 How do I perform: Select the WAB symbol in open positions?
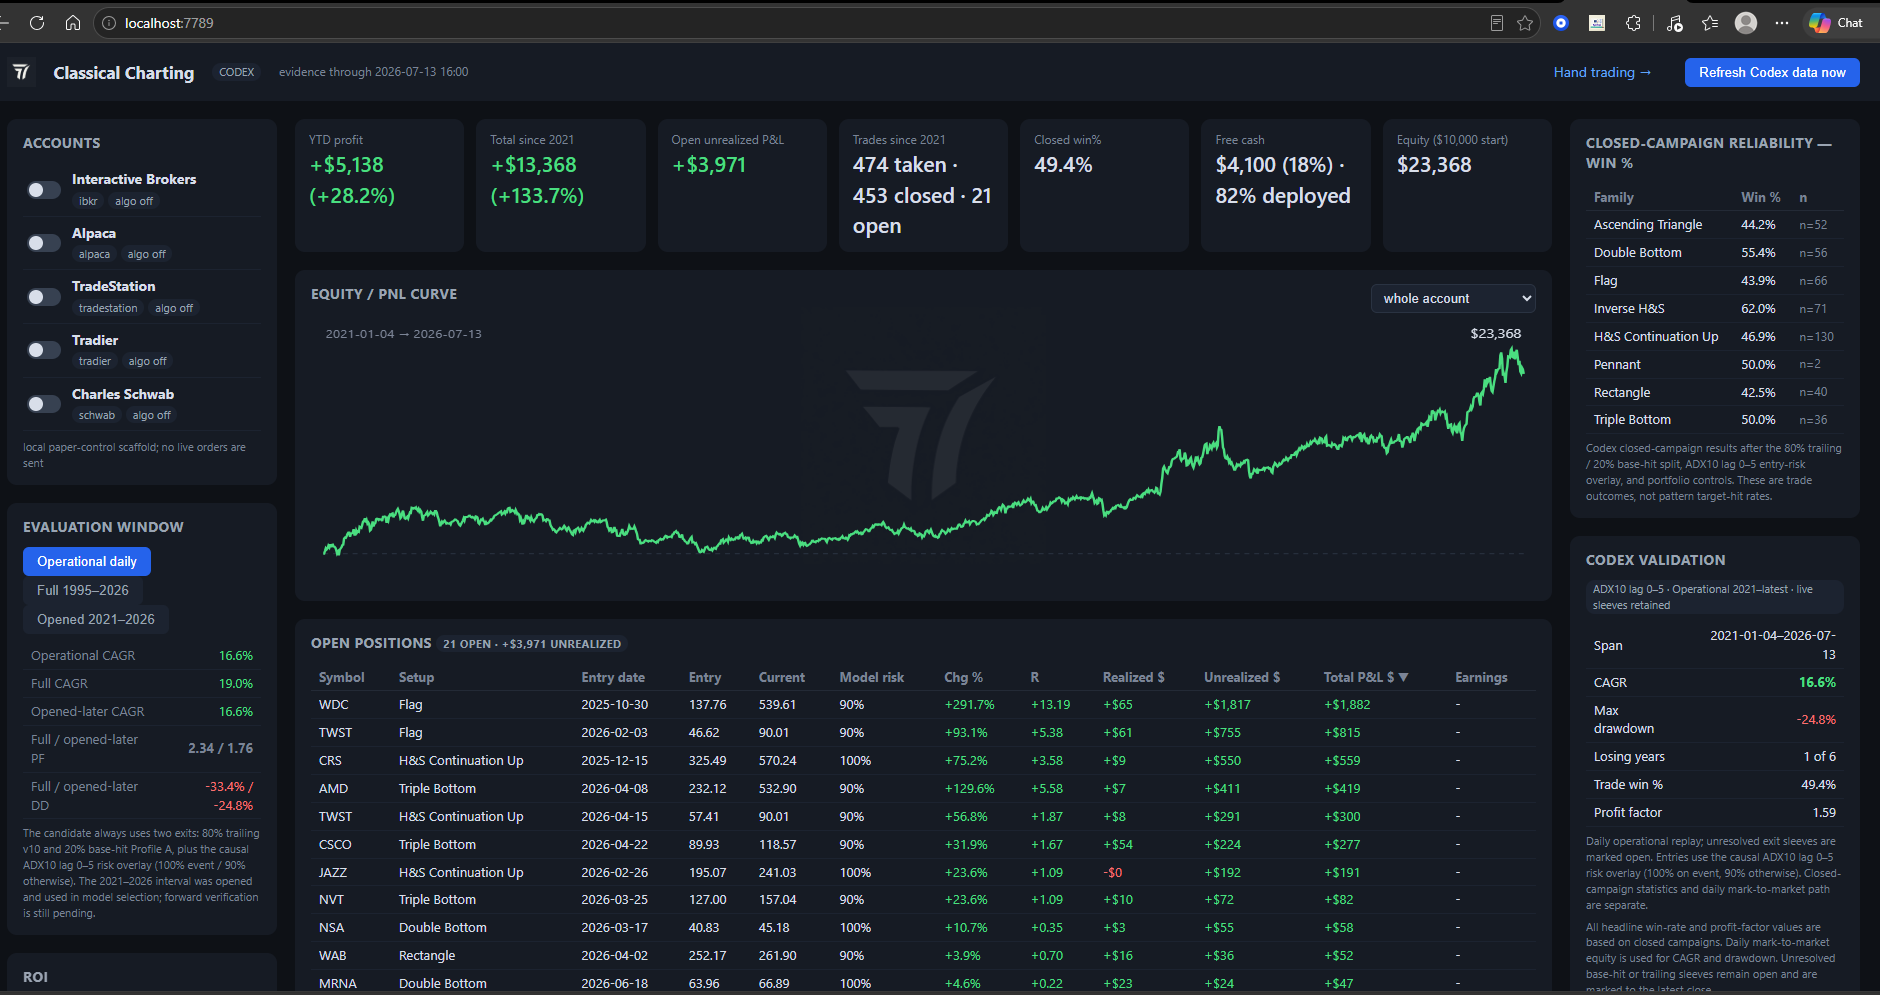(332, 956)
